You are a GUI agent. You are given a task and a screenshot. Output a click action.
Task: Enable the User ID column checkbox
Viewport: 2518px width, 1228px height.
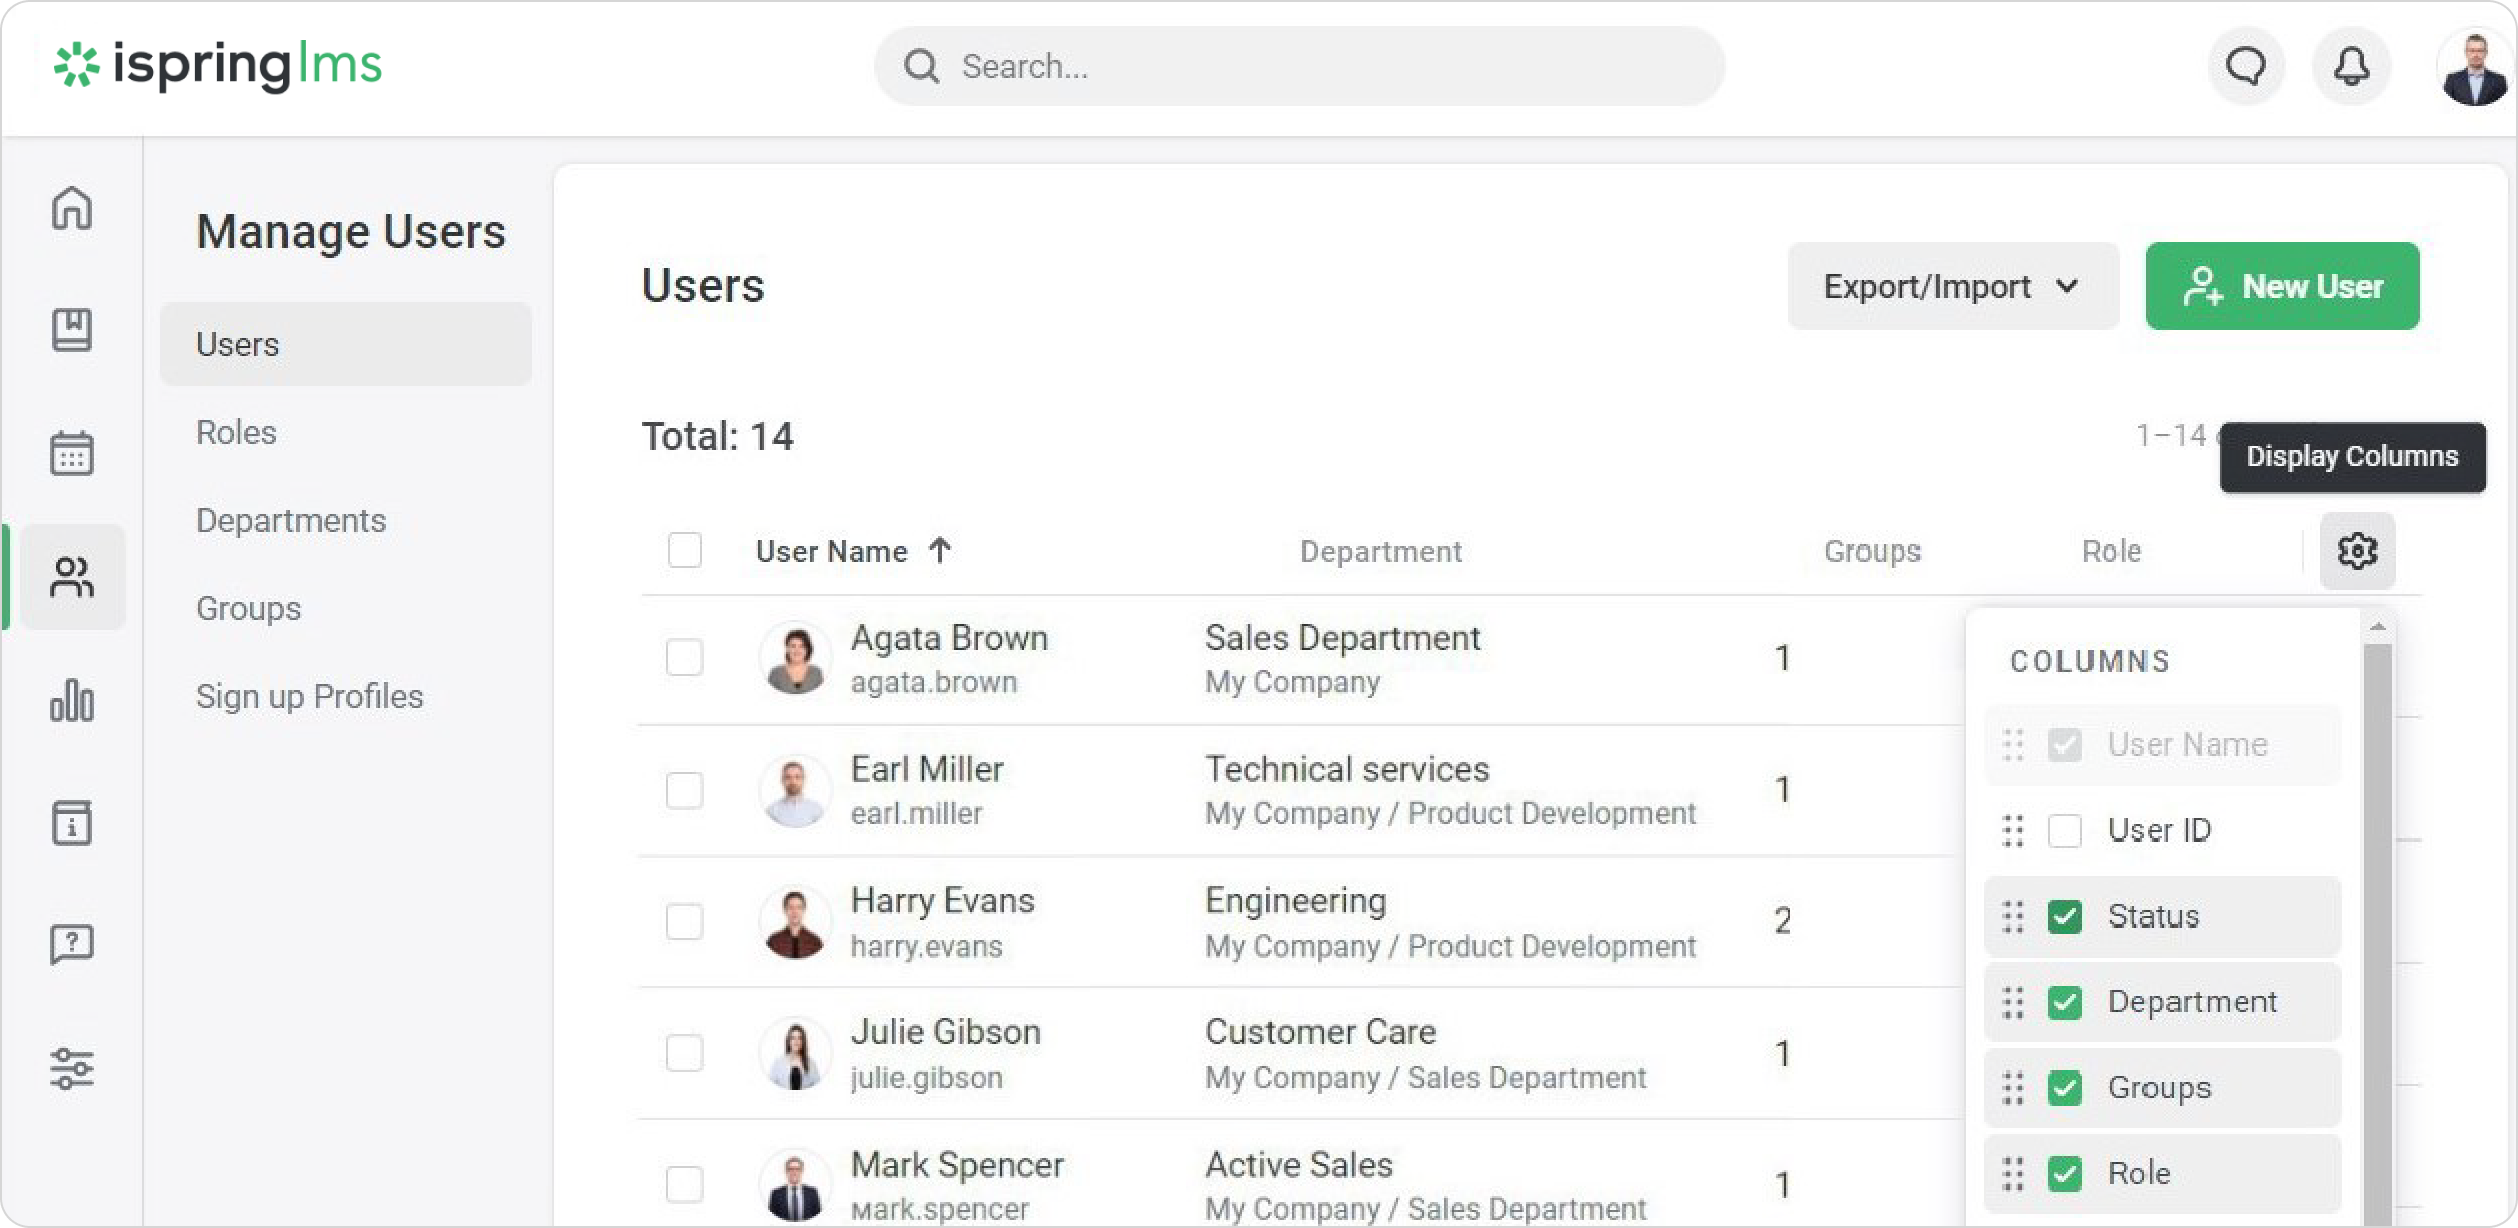[2064, 831]
